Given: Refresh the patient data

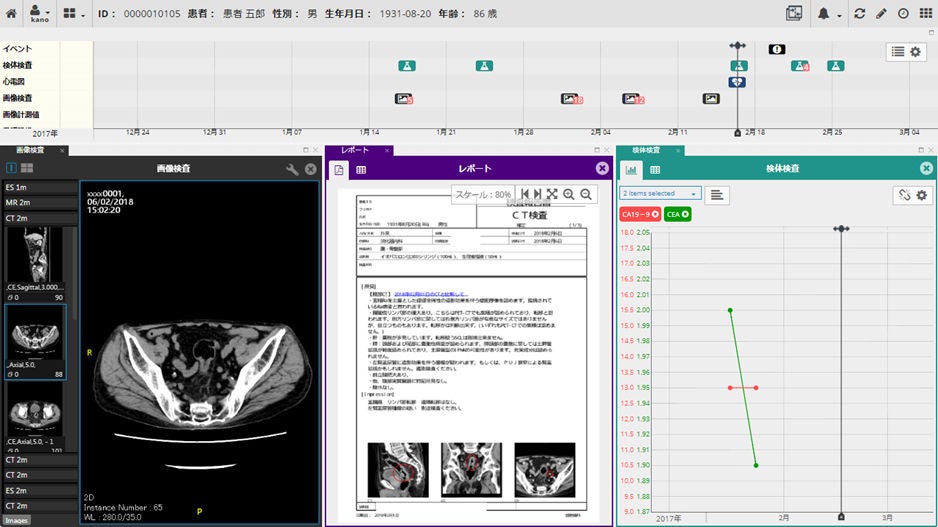Looking at the screenshot, I should [x=860, y=13].
